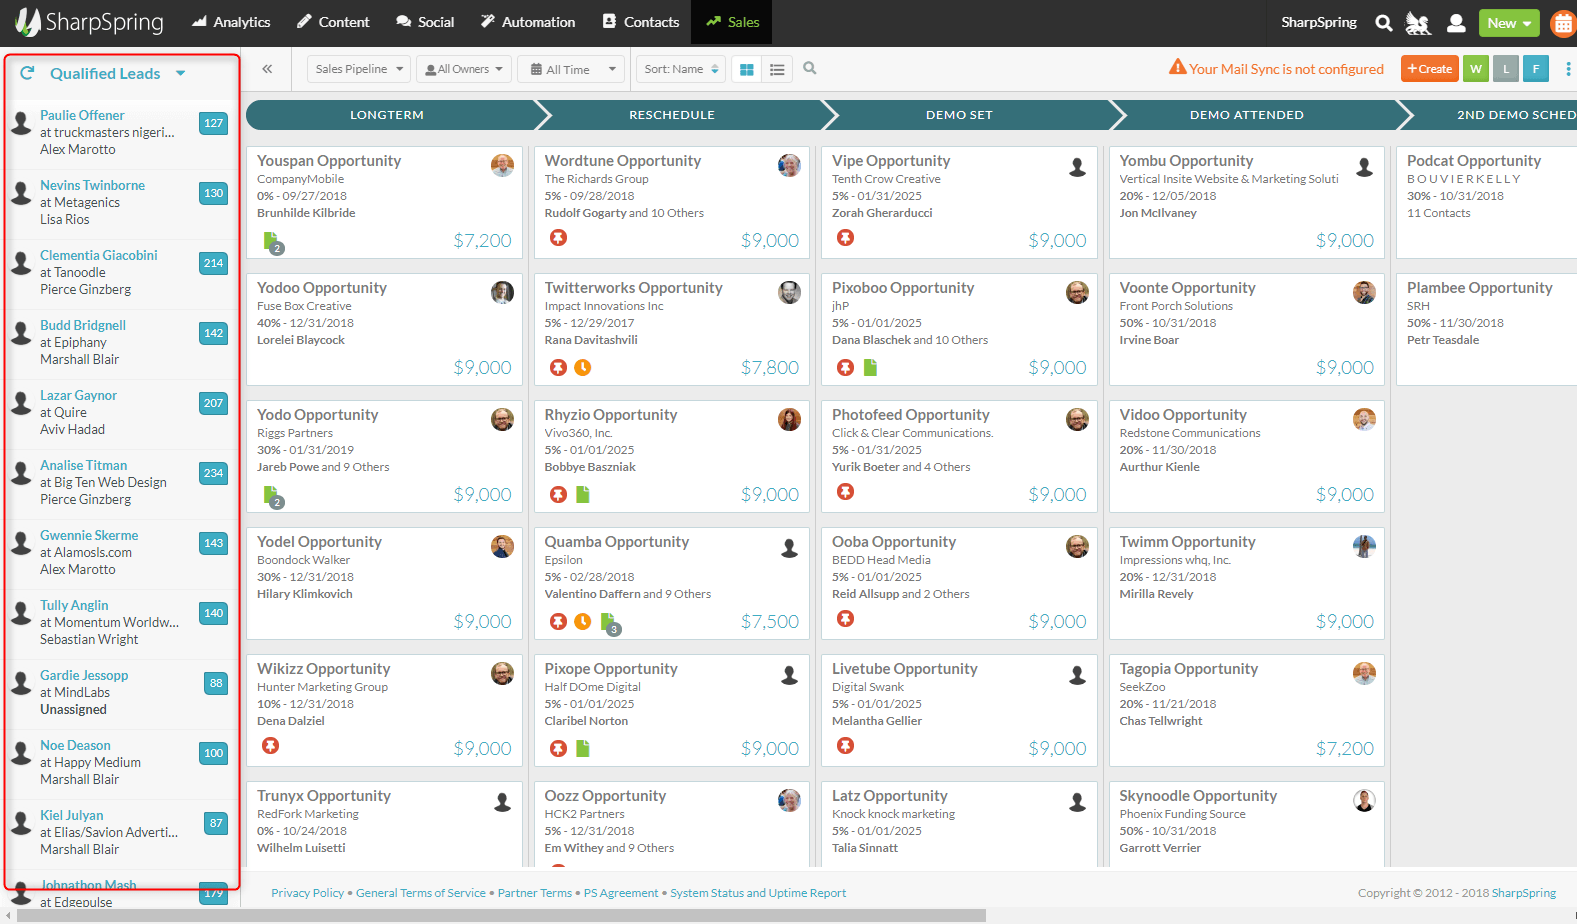1577x924 pixels.
Task: Open General Terms of Service link
Action: [x=421, y=893]
